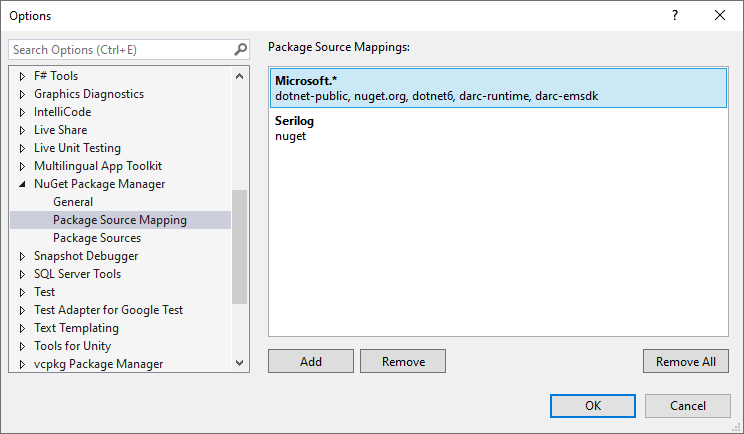This screenshot has width=744, height=434.
Task: Select Snapshot Debugger category
Action: pyautogui.click(x=86, y=256)
